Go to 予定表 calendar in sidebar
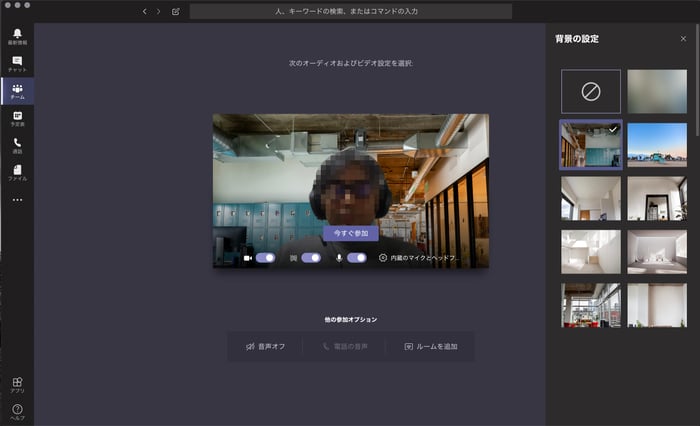Screen dimensions: 700x426 (x=17, y=118)
